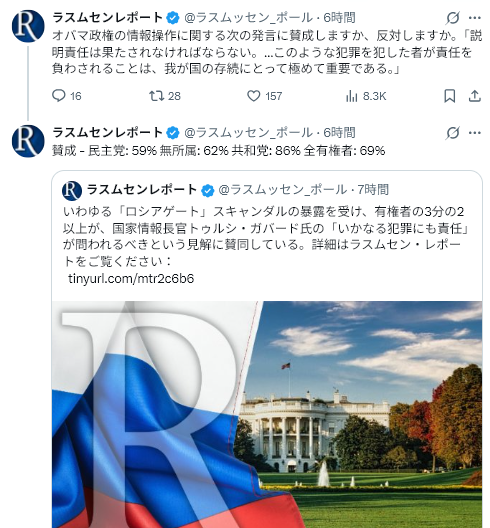
Task: Click the @ラスムッセン_ポール handle on second post
Action: [248, 133]
